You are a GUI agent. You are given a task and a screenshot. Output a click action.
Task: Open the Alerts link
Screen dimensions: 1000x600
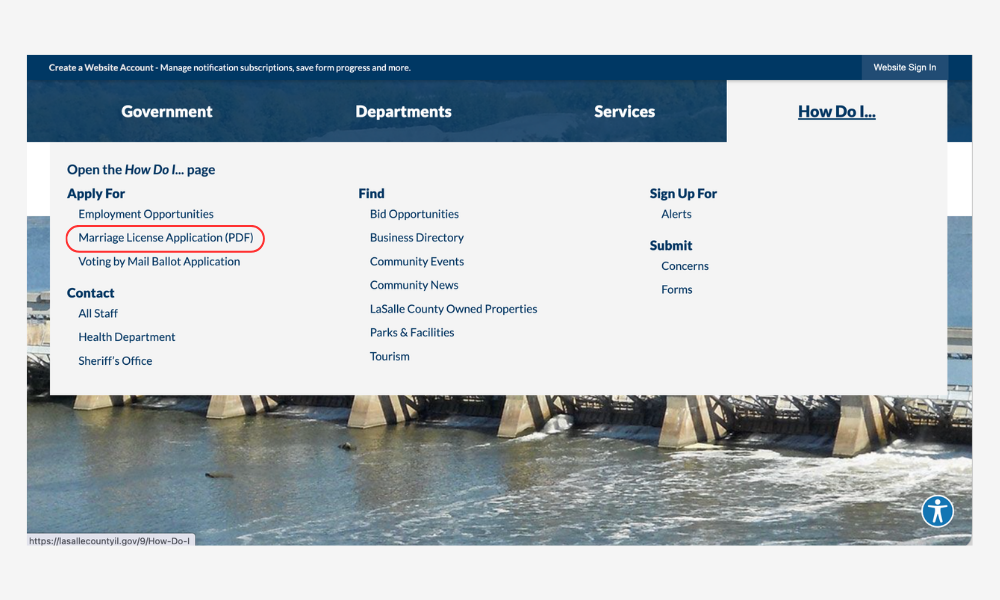click(677, 214)
